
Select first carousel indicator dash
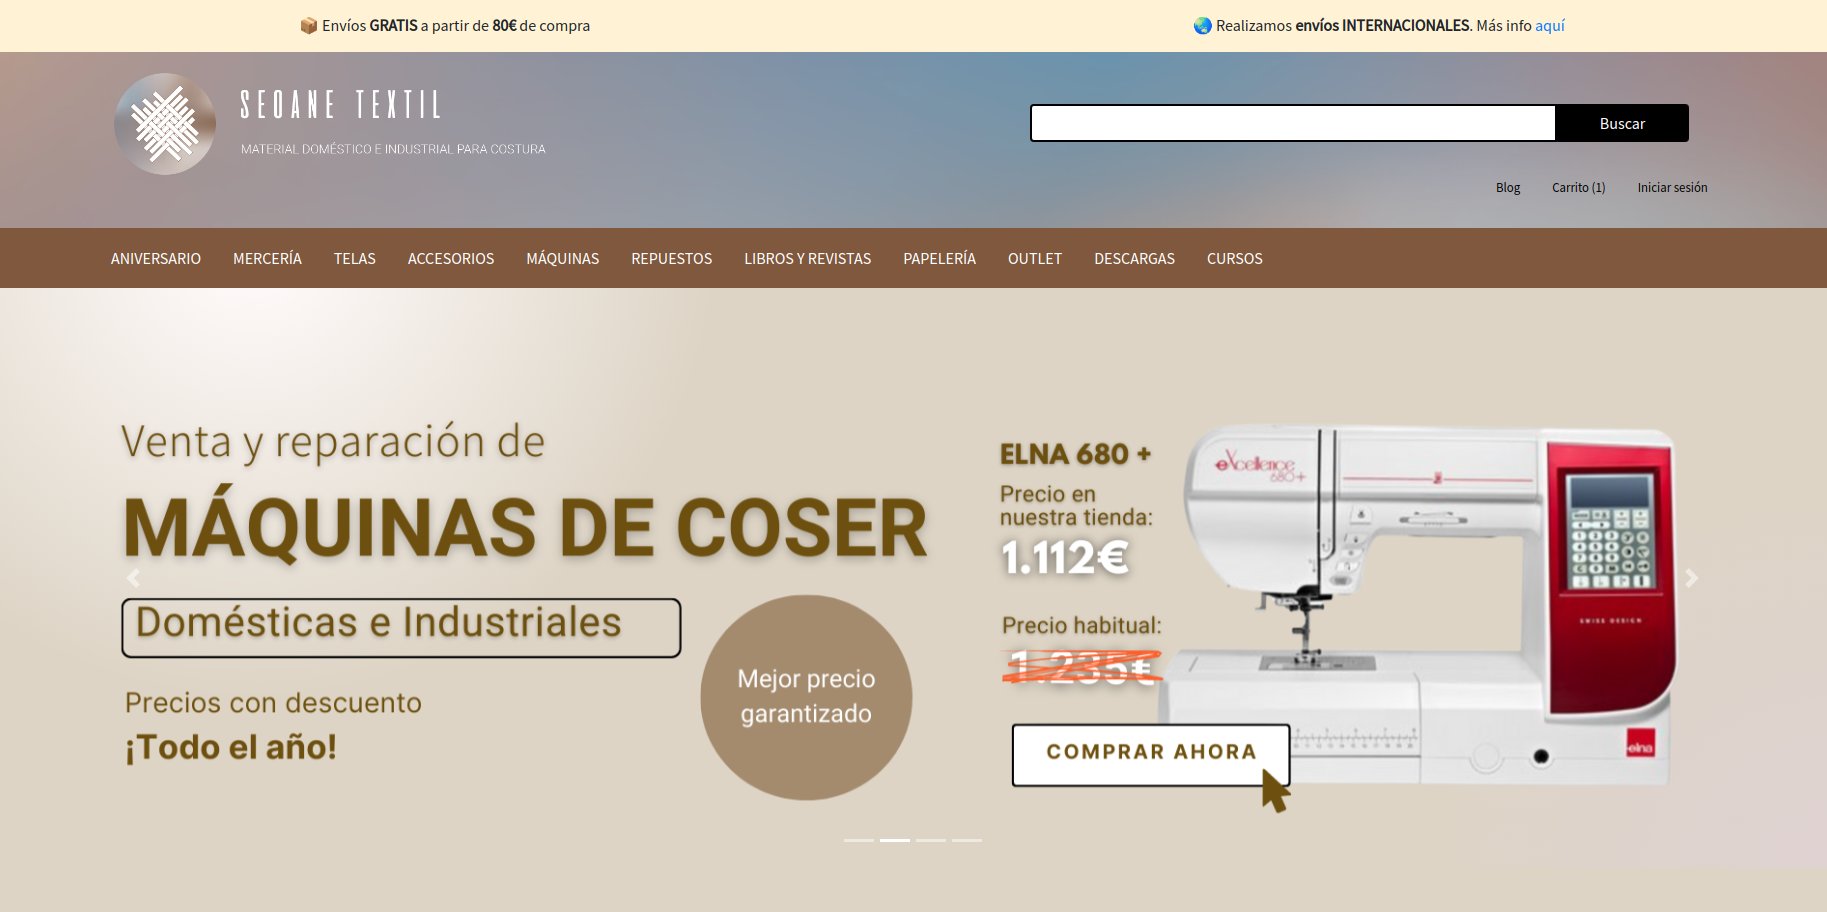(x=859, y=840)
